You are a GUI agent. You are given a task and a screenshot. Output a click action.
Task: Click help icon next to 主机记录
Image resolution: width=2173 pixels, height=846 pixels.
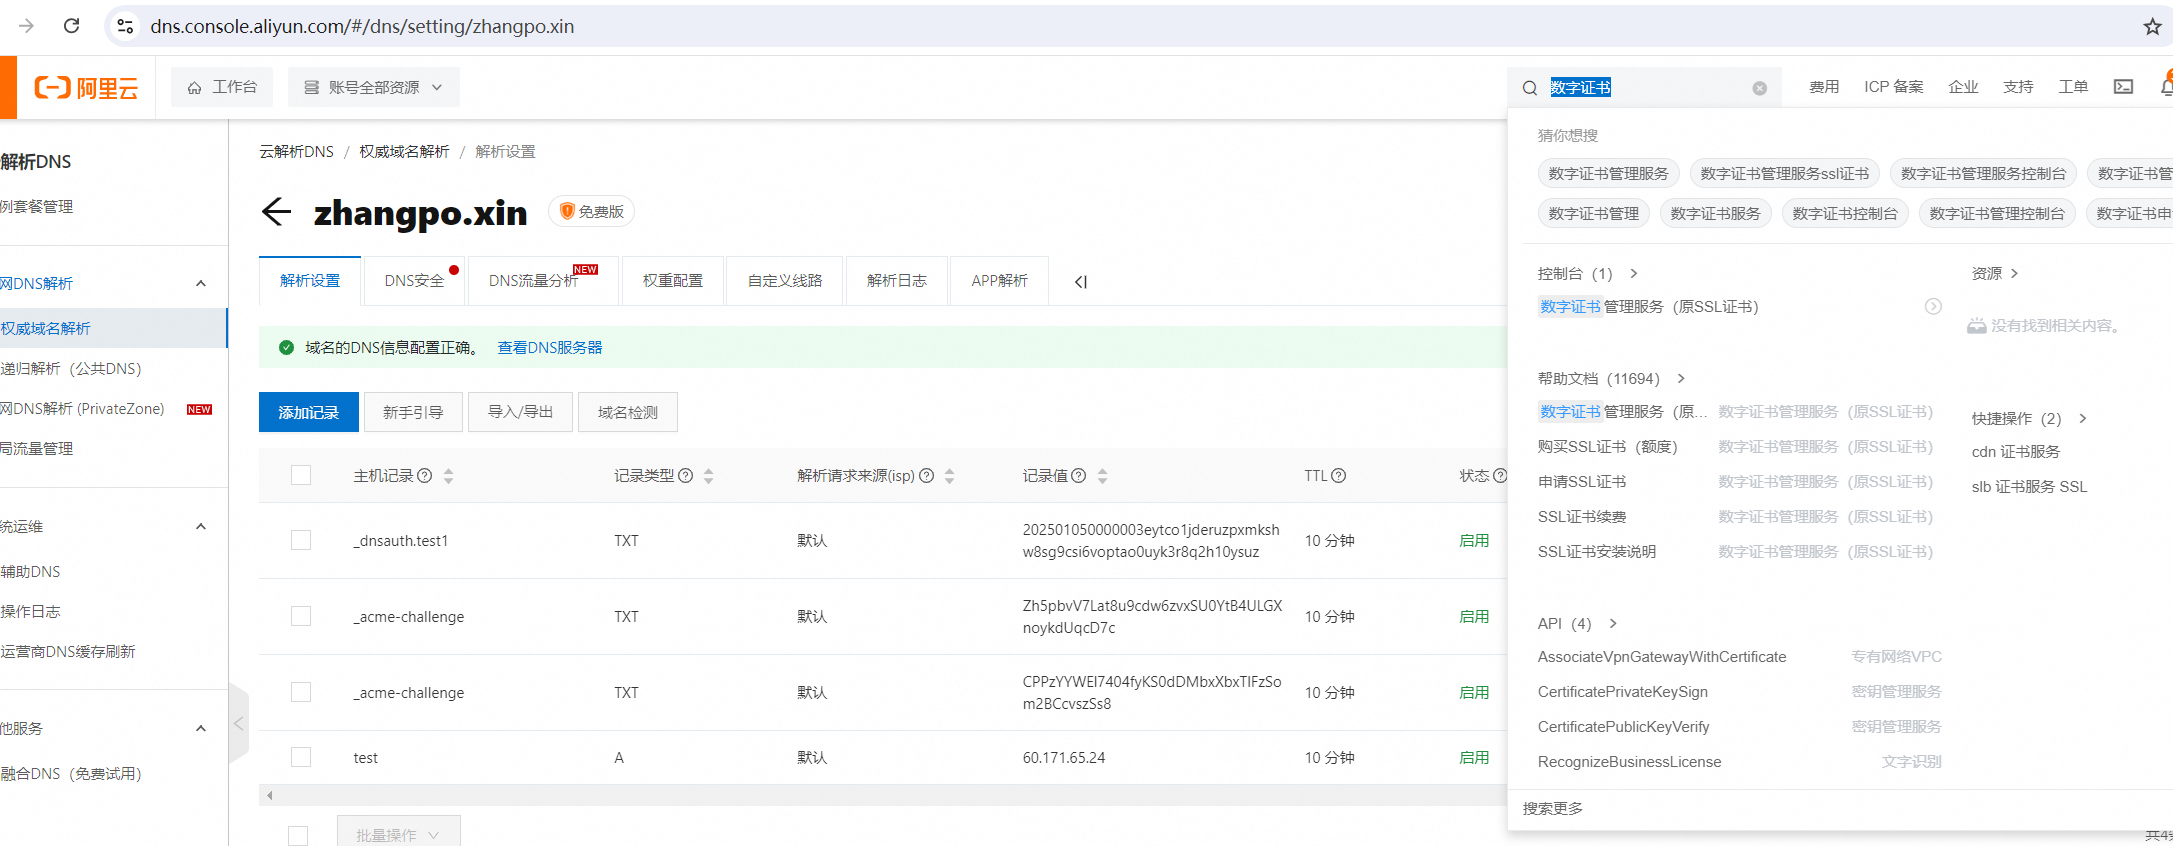424,476
